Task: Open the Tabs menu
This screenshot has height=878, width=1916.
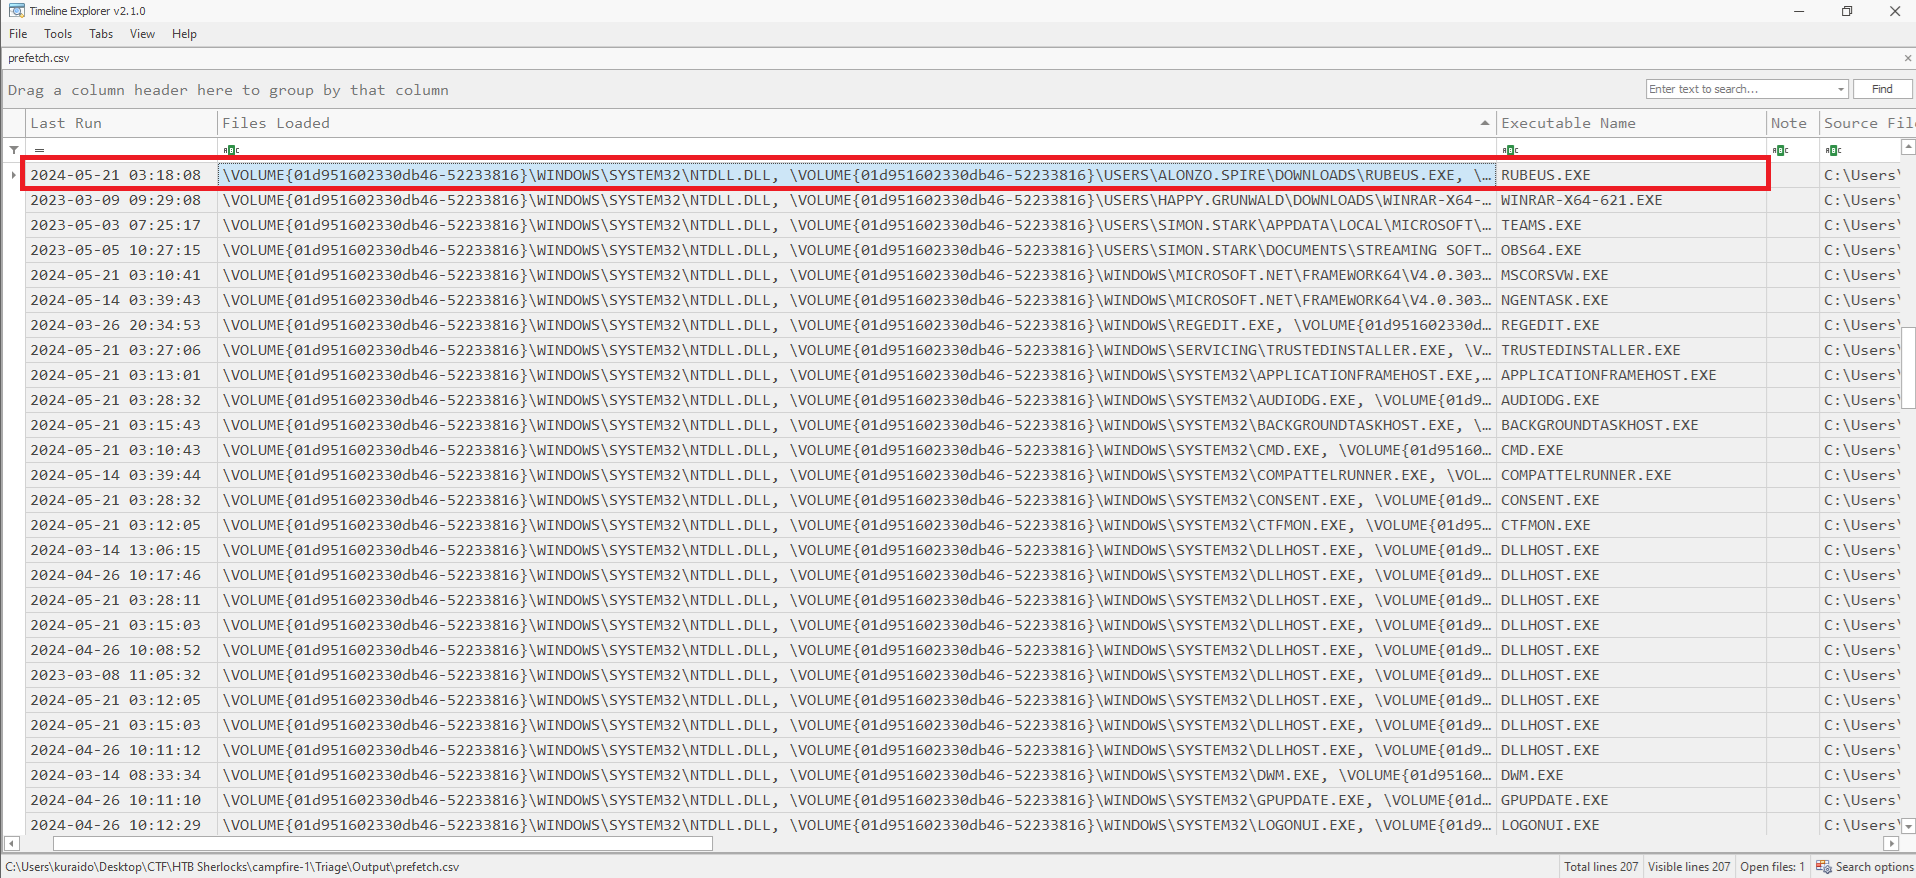Action: pos(101,34)
